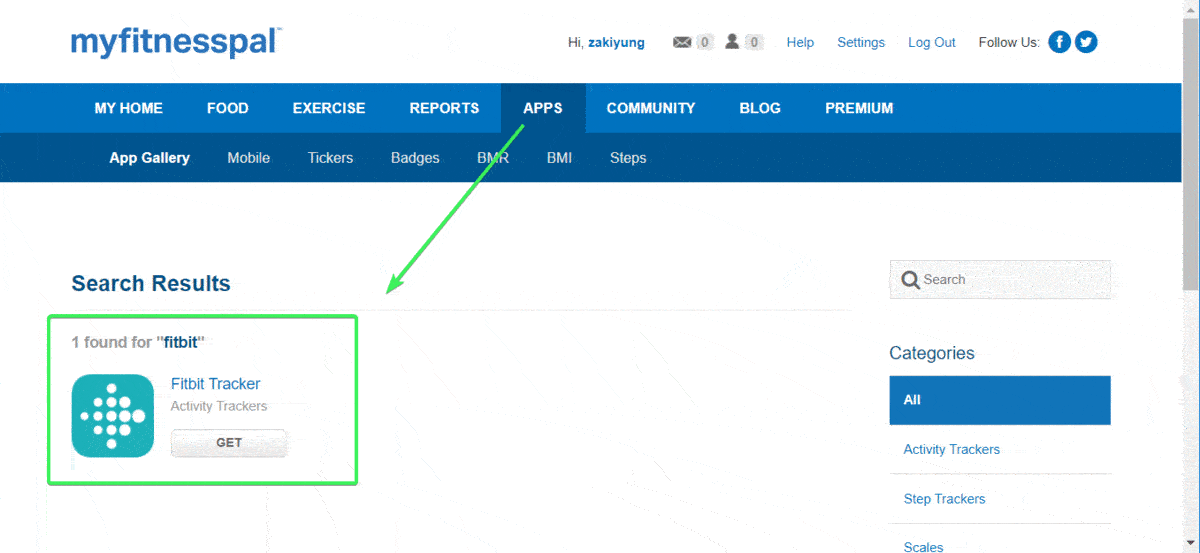Open the messages envelope icon
1200x553 pixels.
click(x=682, y=42)
